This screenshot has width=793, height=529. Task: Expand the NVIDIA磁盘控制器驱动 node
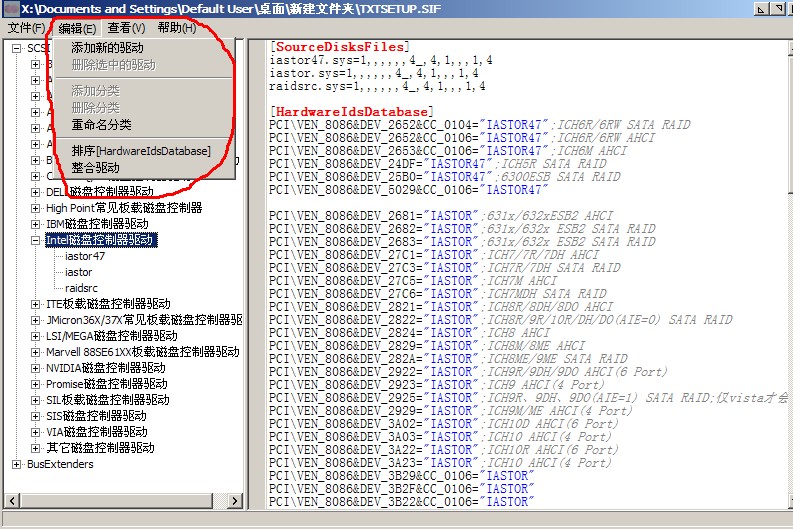35,368
